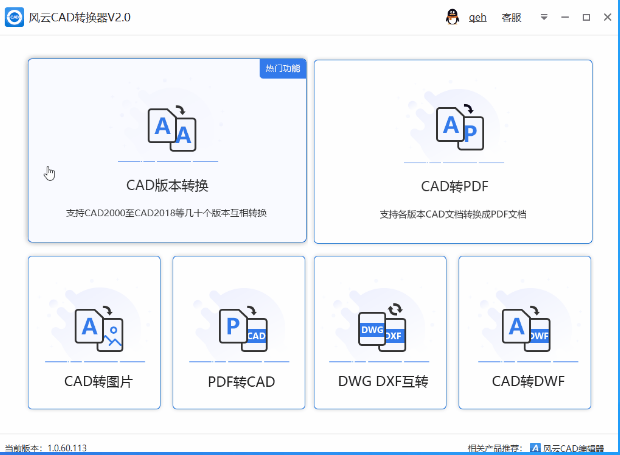Image resolution: width=620 pixels, height=455 pixels.
Task: Click the 相关产品推荐 label
Action: tap(495, 448)
